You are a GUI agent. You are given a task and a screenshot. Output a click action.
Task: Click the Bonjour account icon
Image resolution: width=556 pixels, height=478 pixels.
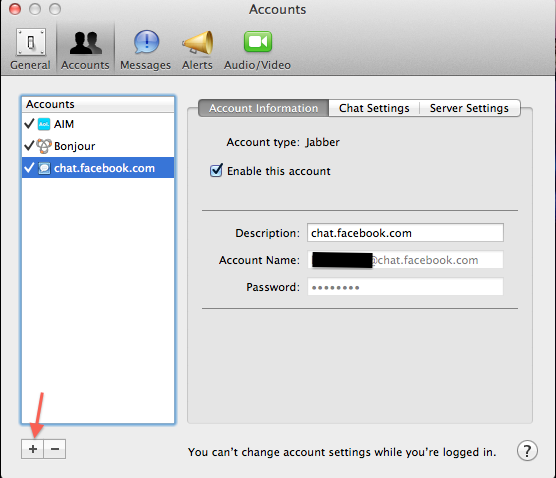(x=44, y=146)
